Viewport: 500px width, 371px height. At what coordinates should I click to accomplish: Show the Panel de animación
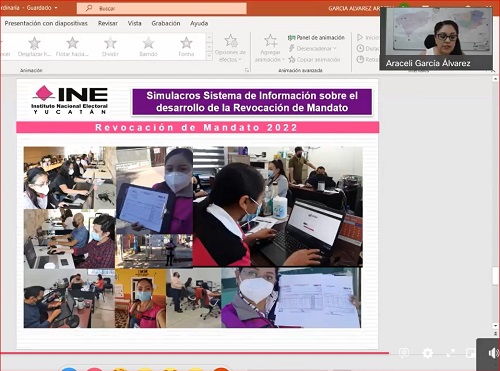[x=316, y=38]
